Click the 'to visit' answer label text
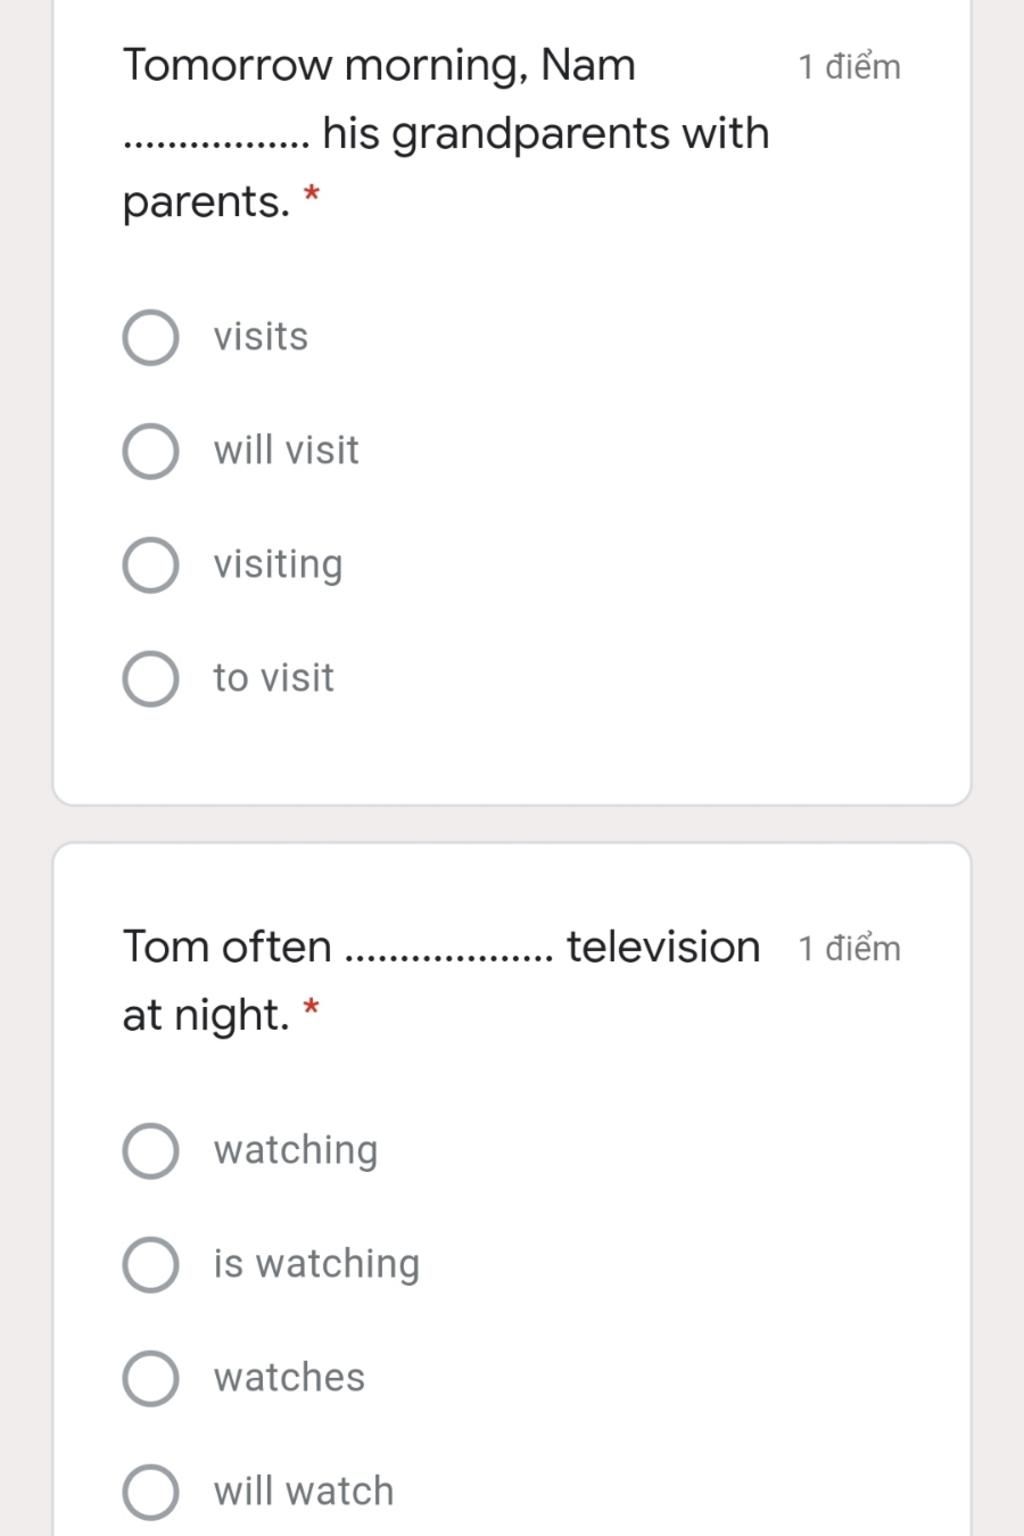The image size is (1024, 1536). 273,679
